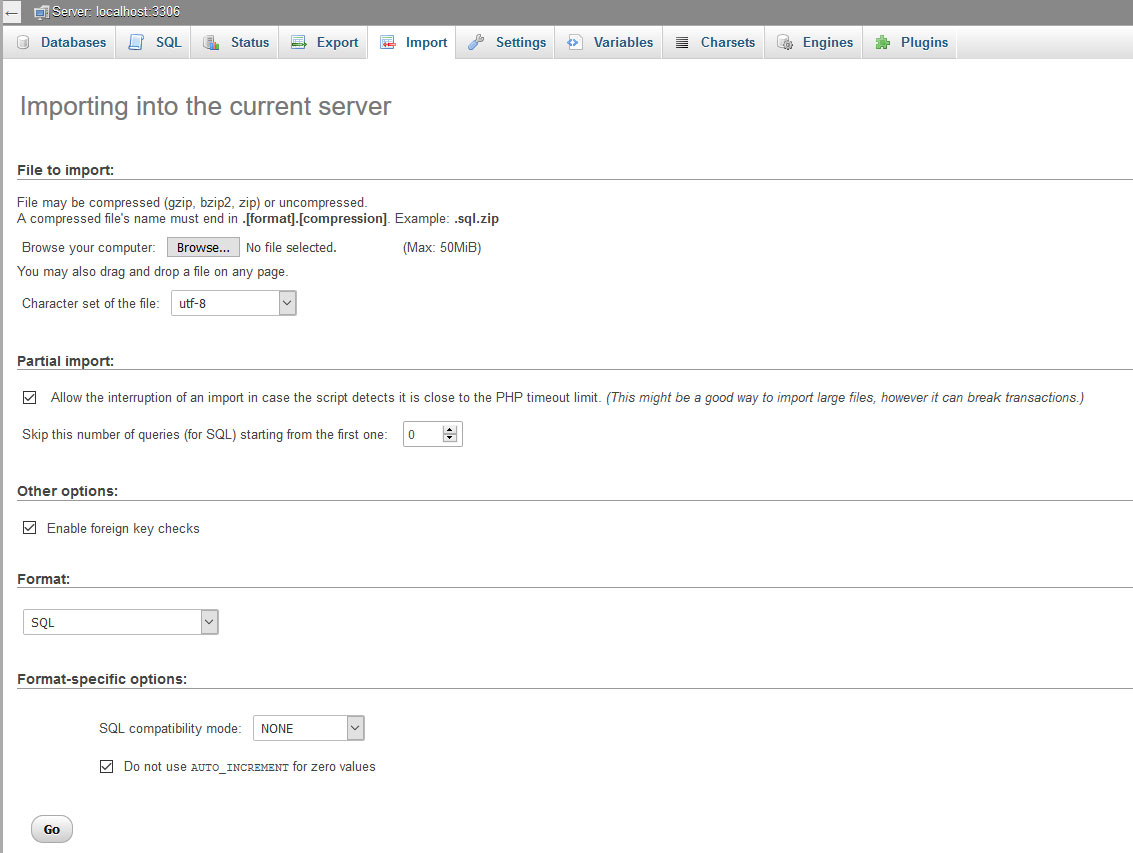Click the 'Other options:' section heading
Screen dimensions: 1133x853
pos(67,491)
